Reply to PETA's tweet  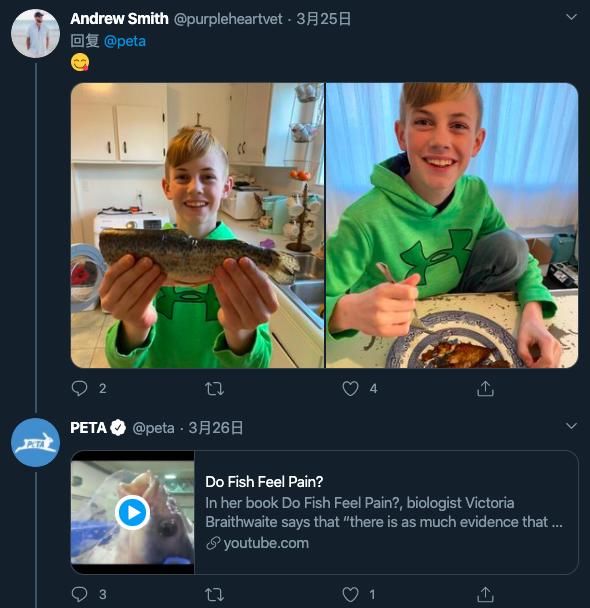(79, 594)
